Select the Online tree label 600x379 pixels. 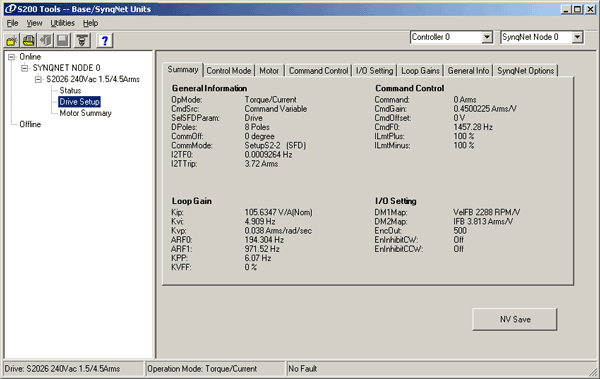point(30,57)
